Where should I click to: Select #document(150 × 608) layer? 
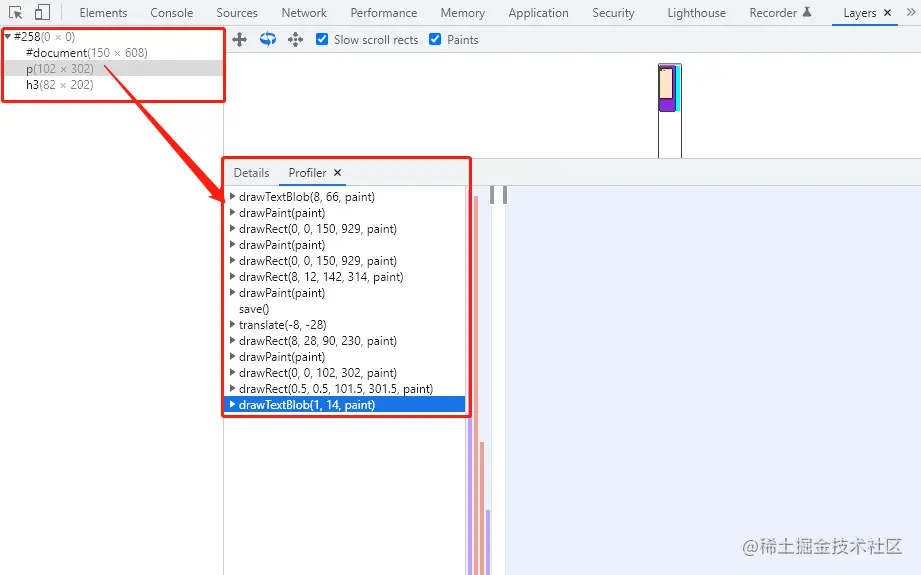87,53
